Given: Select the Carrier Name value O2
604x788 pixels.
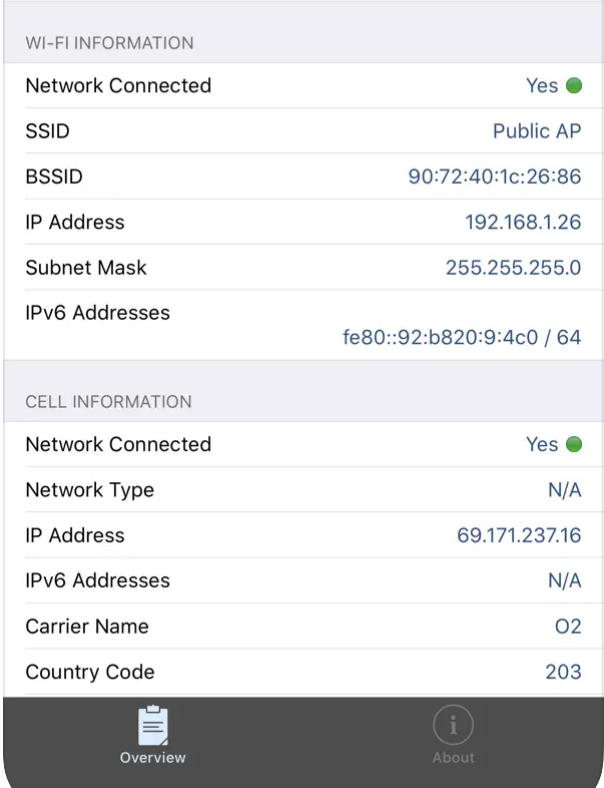Looking at the screenshot, I should pos(568,627).
